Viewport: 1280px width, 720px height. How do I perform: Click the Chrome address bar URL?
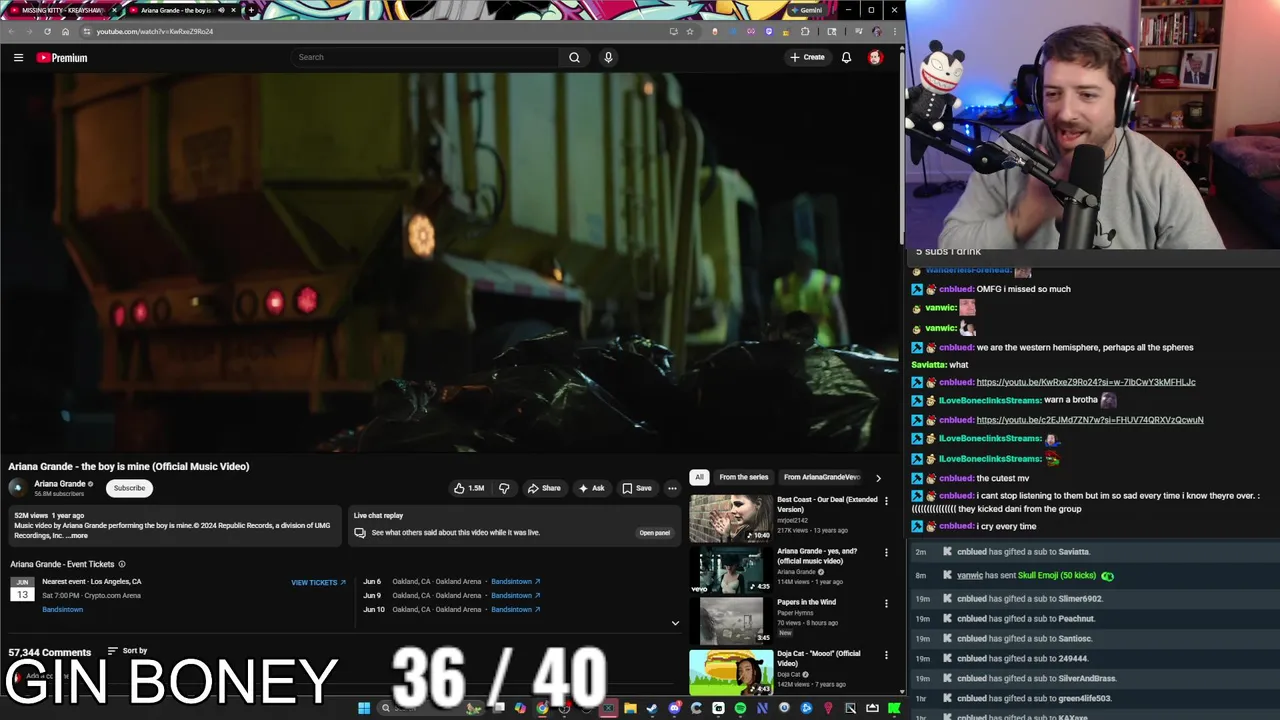(155, 31)
